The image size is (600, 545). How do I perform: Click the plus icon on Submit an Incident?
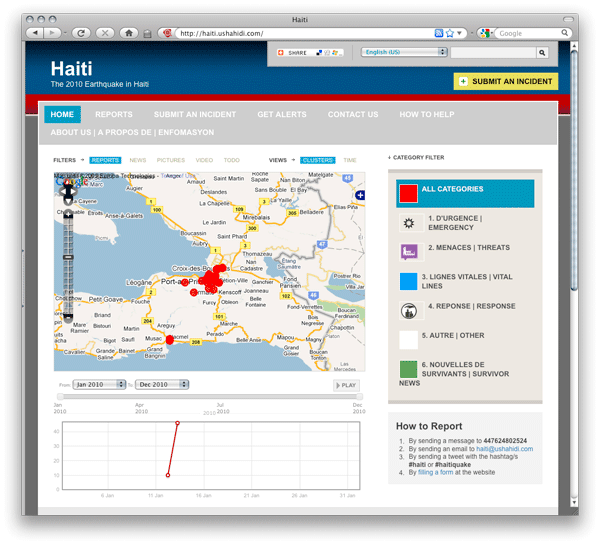463,81
